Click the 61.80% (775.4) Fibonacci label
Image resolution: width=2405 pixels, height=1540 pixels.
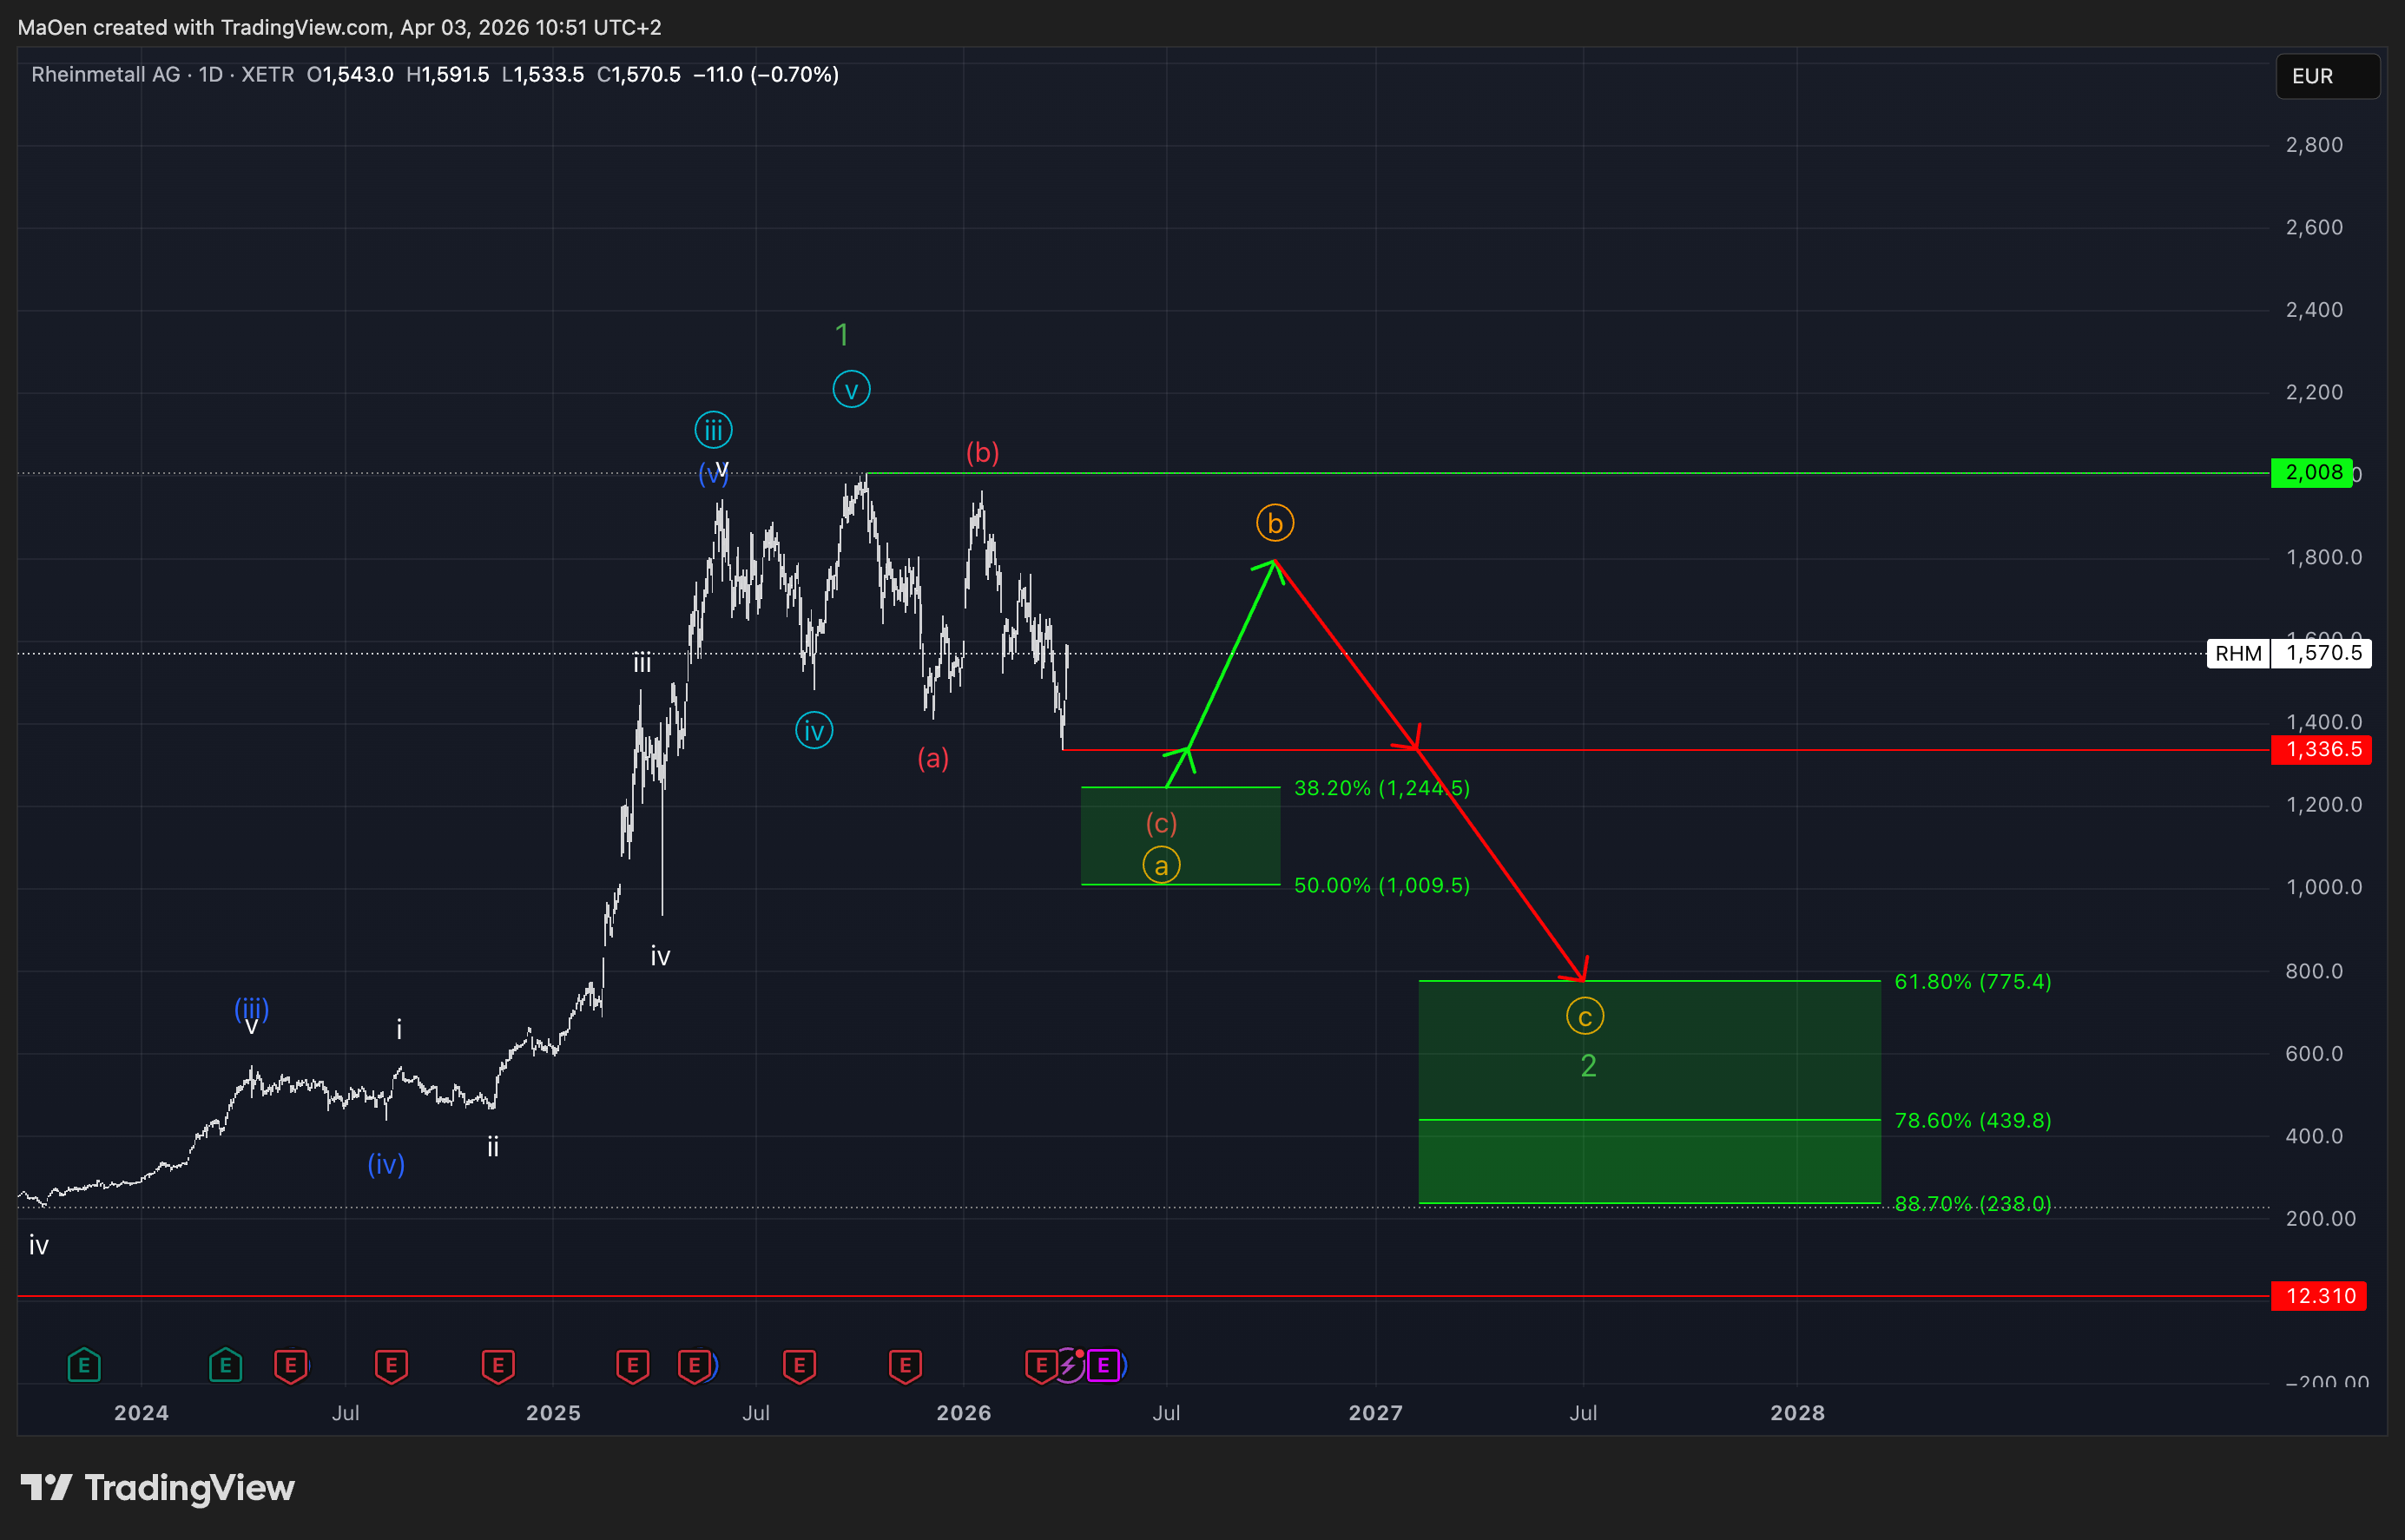1972,982
